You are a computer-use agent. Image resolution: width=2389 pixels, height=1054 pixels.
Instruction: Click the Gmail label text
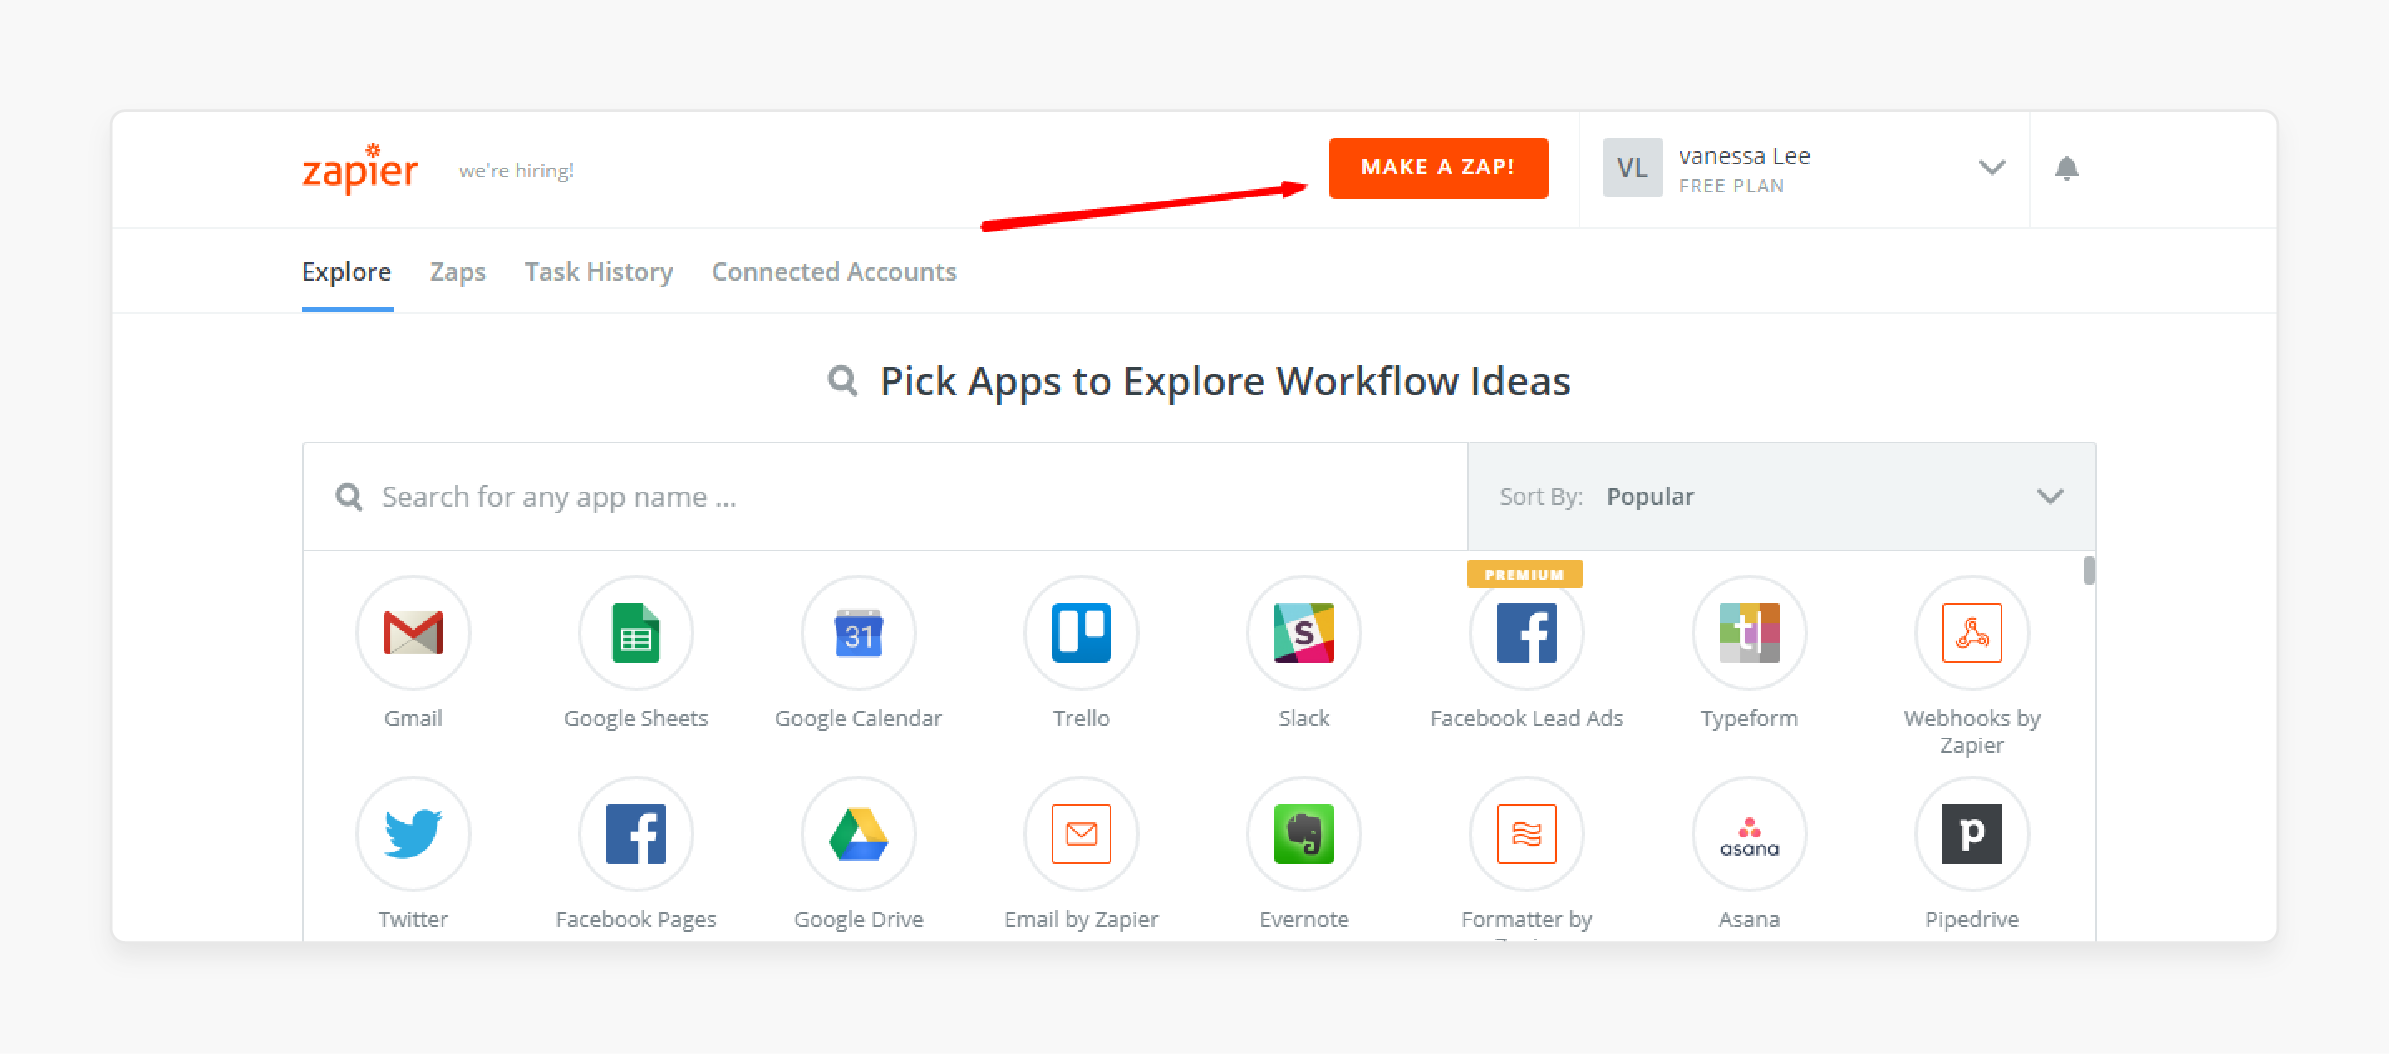pos(413,718)
